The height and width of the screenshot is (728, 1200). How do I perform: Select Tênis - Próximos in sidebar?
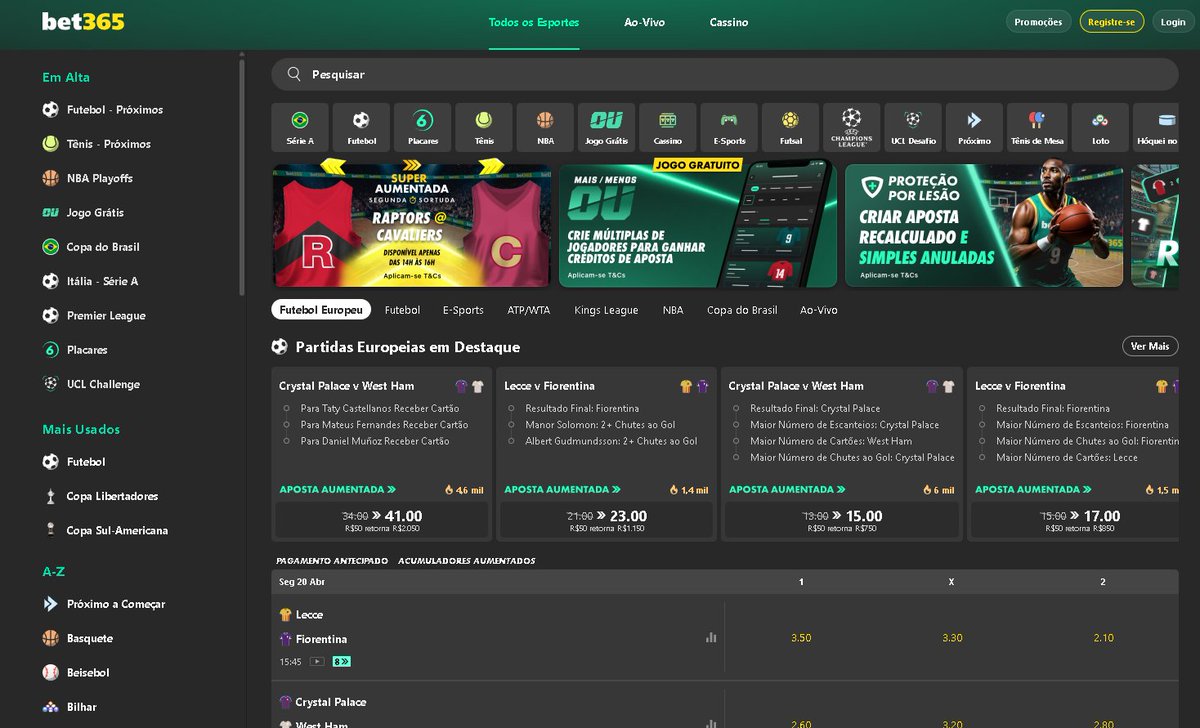(x=108, y=144)
